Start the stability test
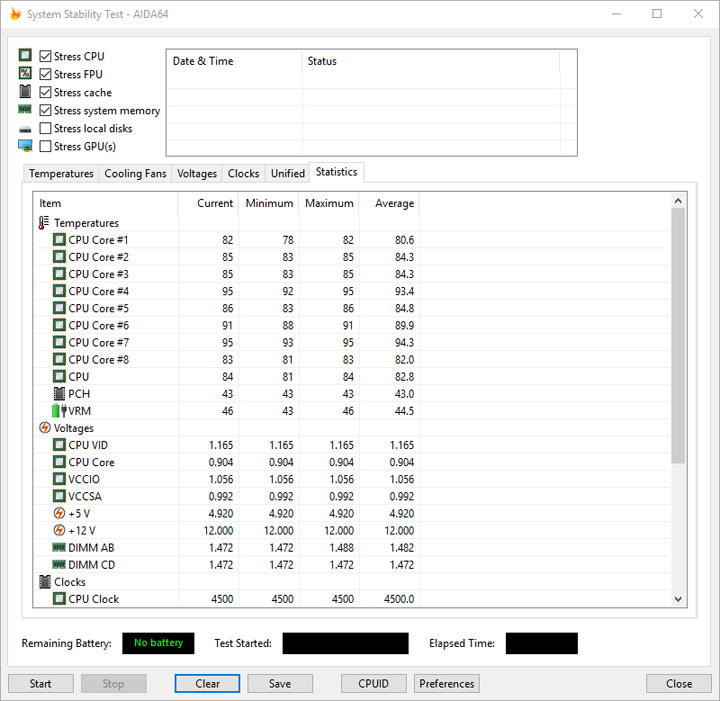720x701 pixels. [40, 684]
